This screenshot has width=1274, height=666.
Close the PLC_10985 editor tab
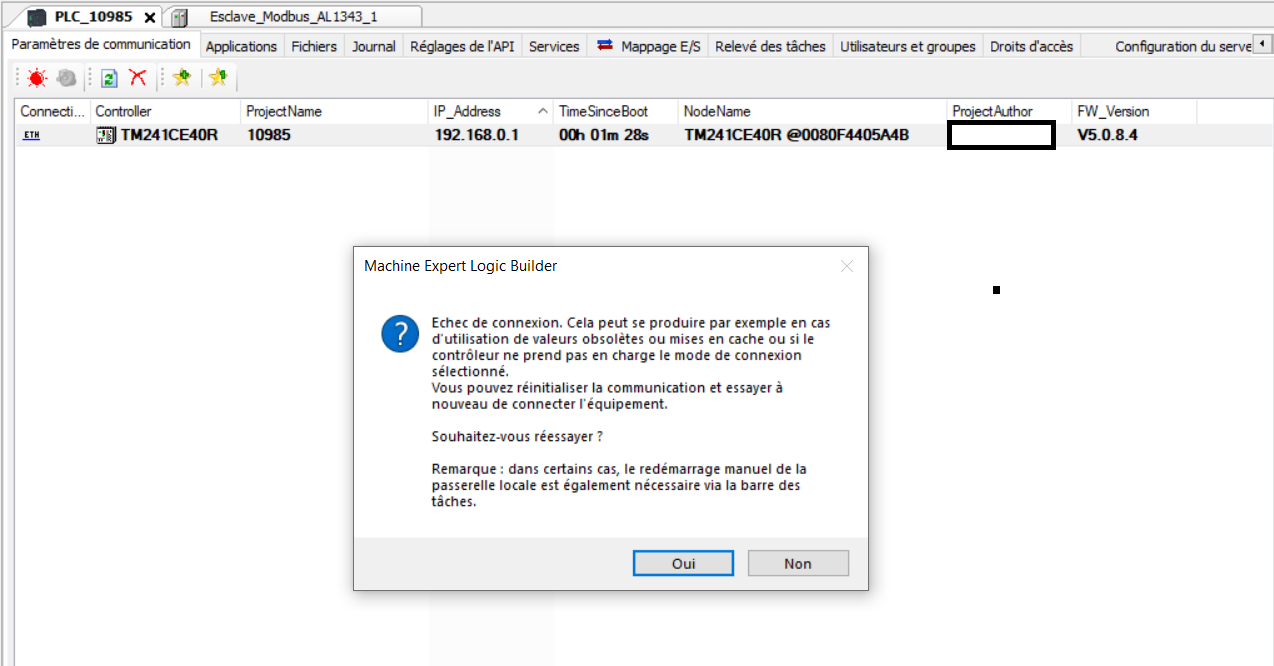point(150,17)
